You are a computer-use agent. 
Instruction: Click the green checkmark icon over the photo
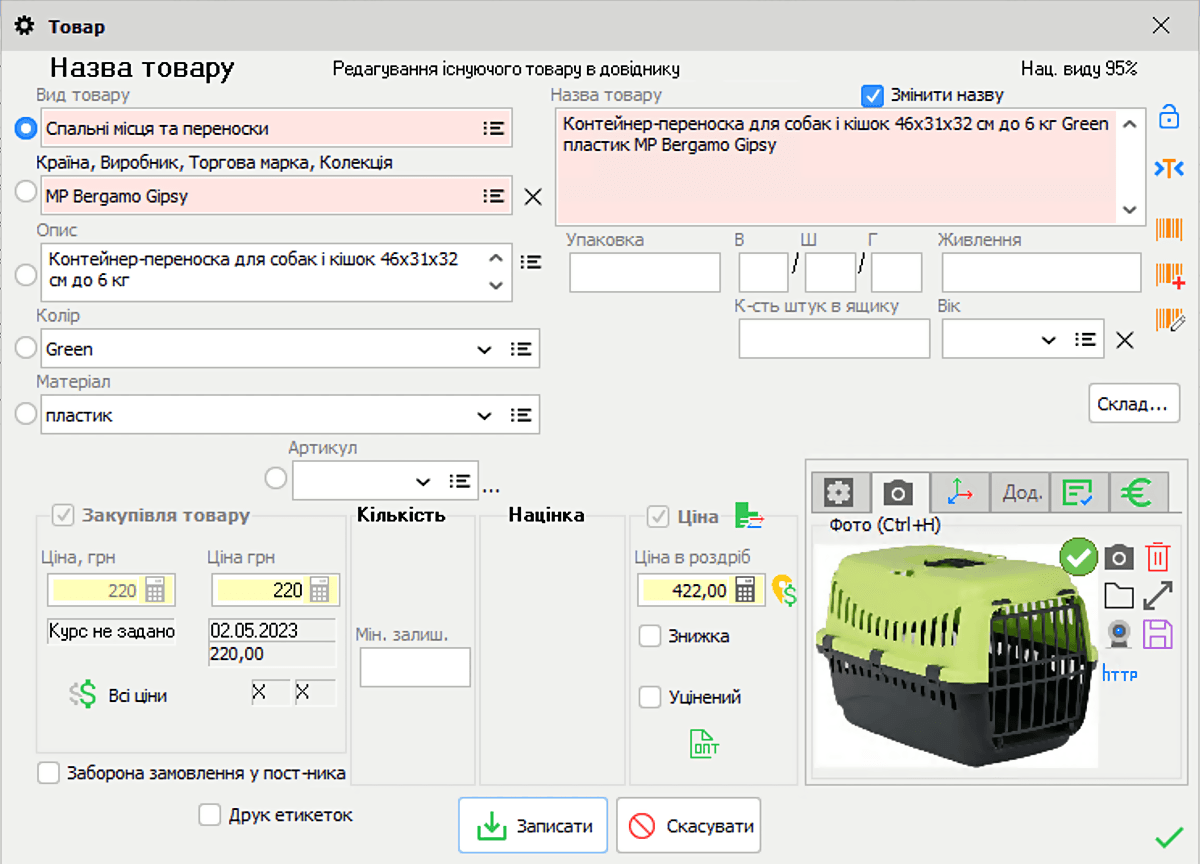coord(1078,557)
